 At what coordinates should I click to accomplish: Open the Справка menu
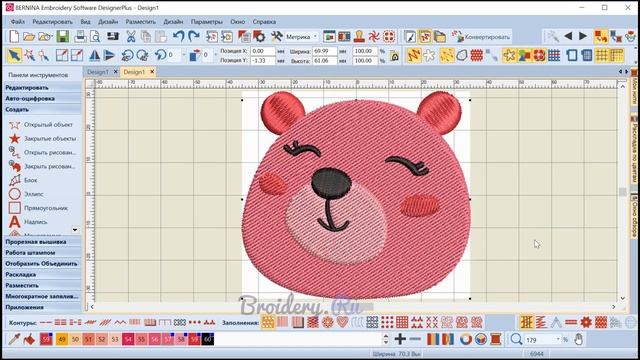click(x=264, y=22)
